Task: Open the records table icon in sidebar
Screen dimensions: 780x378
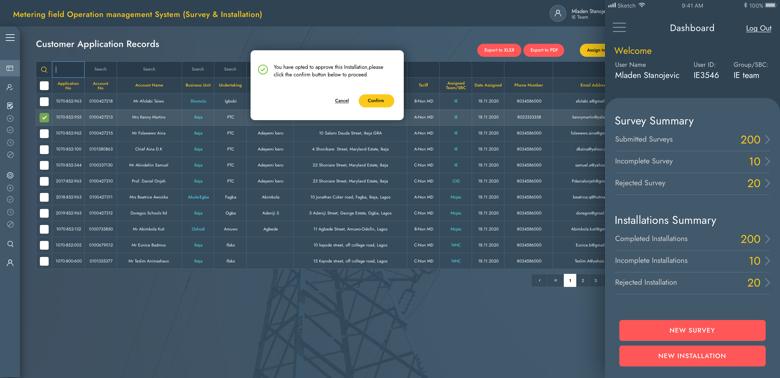Action: click(10, 68)
